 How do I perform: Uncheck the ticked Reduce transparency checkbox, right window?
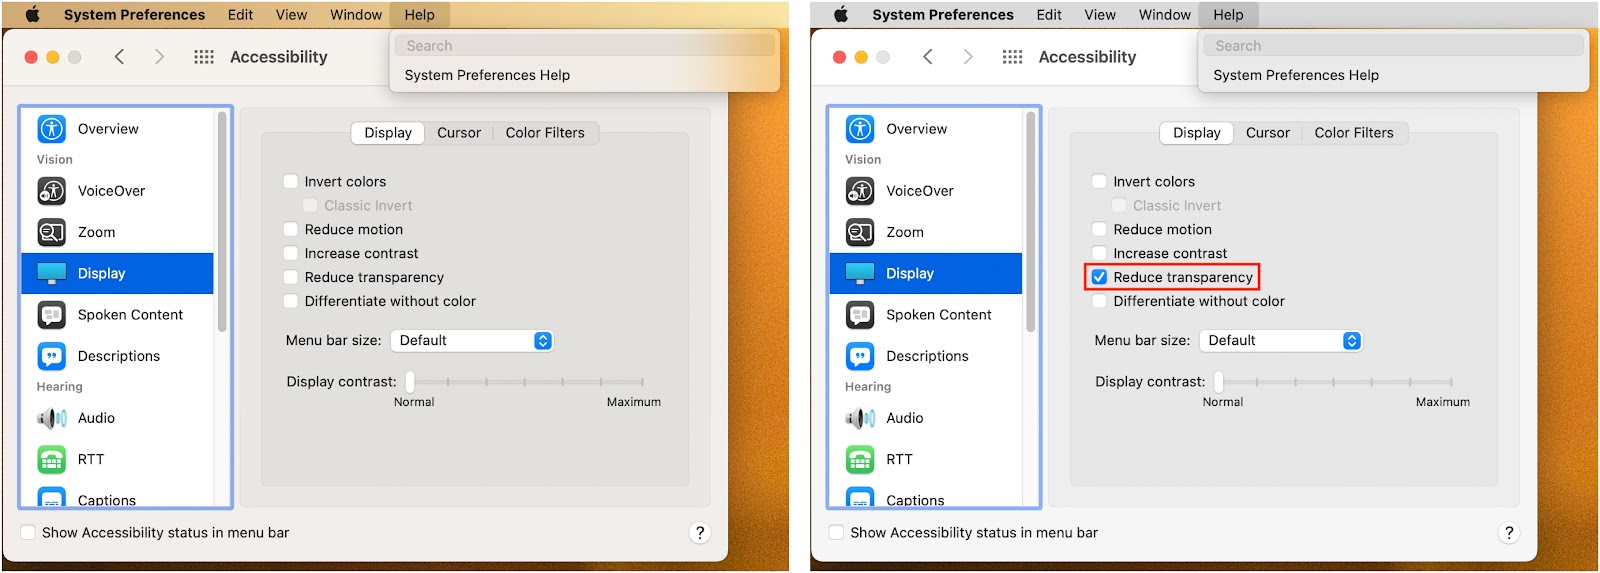click(x=1100, y=278)
